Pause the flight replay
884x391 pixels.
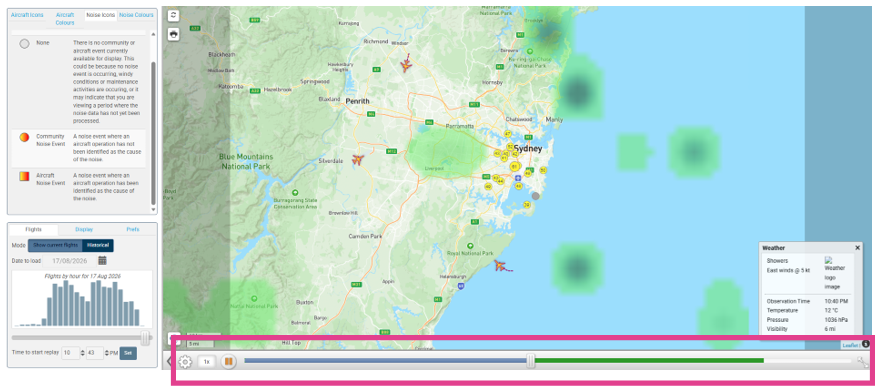tap(228, 362)
